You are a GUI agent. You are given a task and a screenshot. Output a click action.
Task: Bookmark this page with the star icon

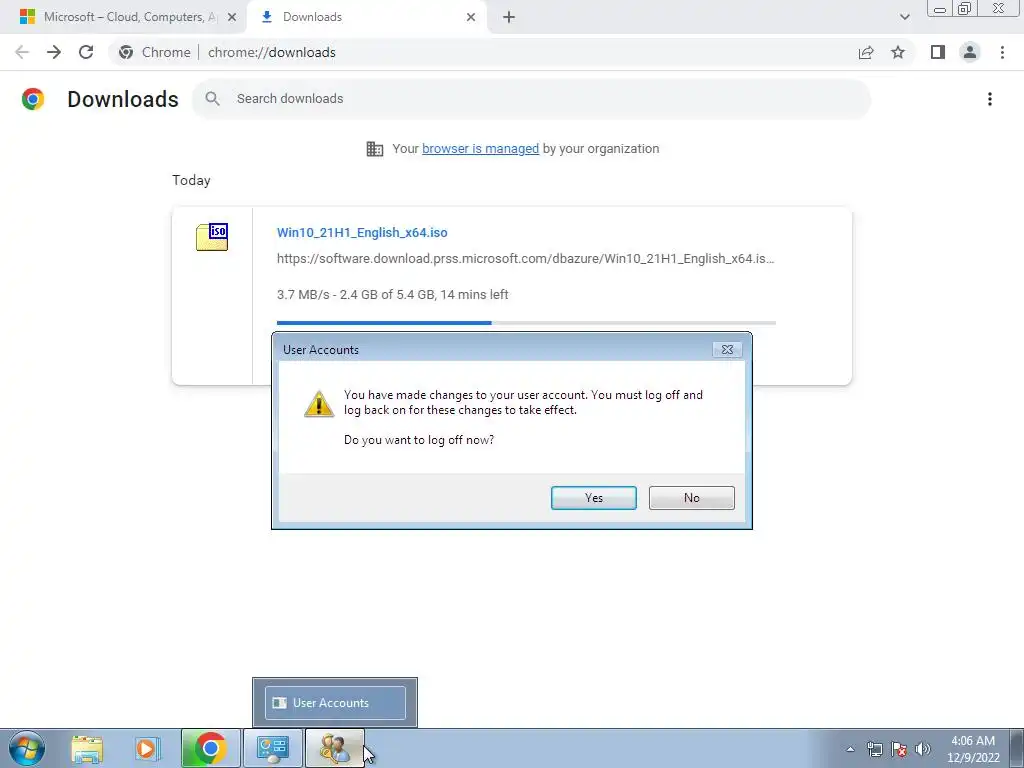(898, 52)
